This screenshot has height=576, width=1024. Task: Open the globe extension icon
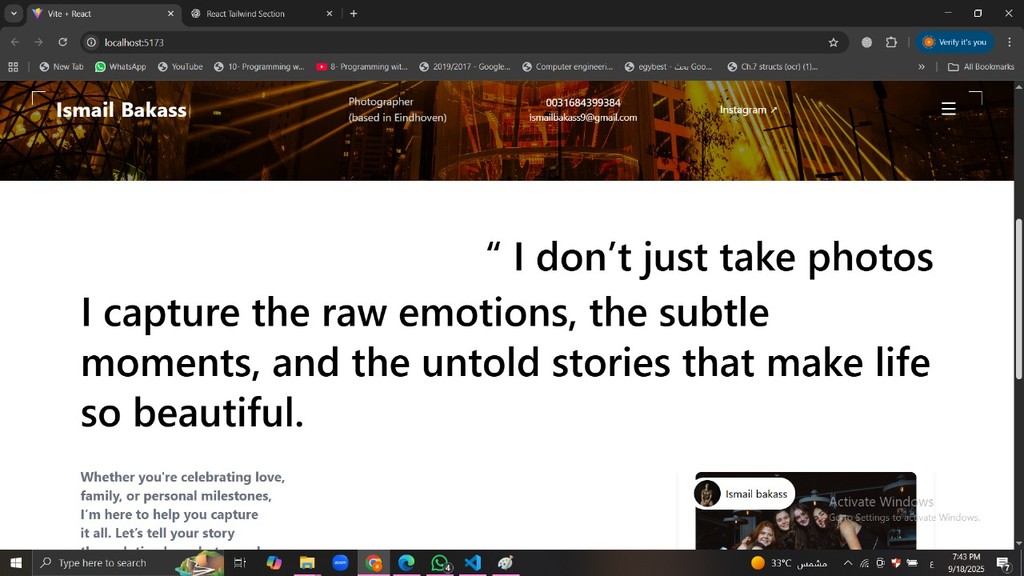coord(867,42)
